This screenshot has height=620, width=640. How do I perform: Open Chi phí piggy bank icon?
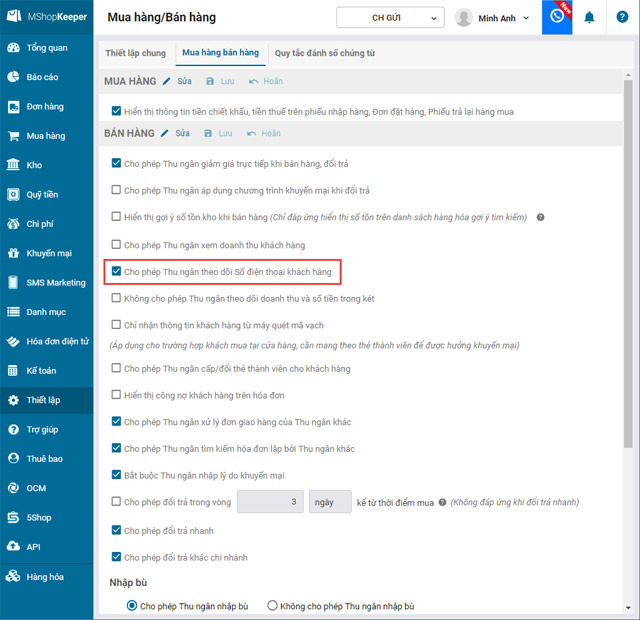[x=13, y=224]
